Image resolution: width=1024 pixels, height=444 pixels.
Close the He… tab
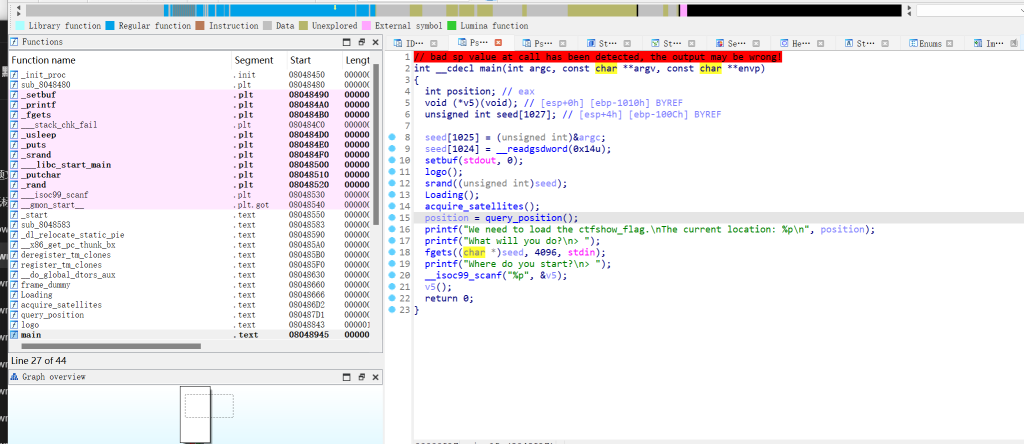click(x=821, y=44)
